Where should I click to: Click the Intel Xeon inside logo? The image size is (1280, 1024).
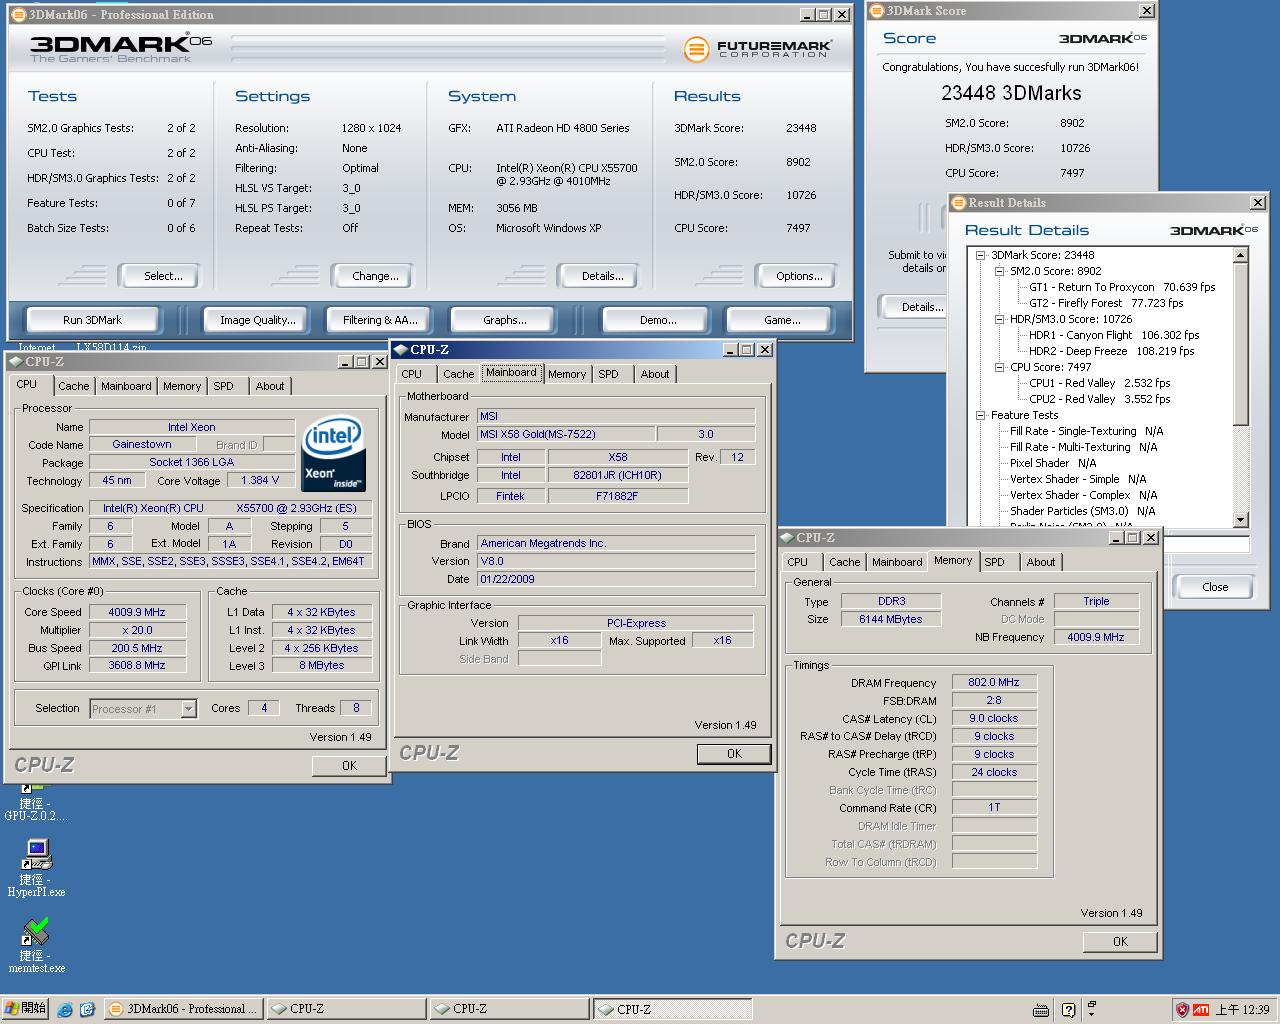click(333, 454)
